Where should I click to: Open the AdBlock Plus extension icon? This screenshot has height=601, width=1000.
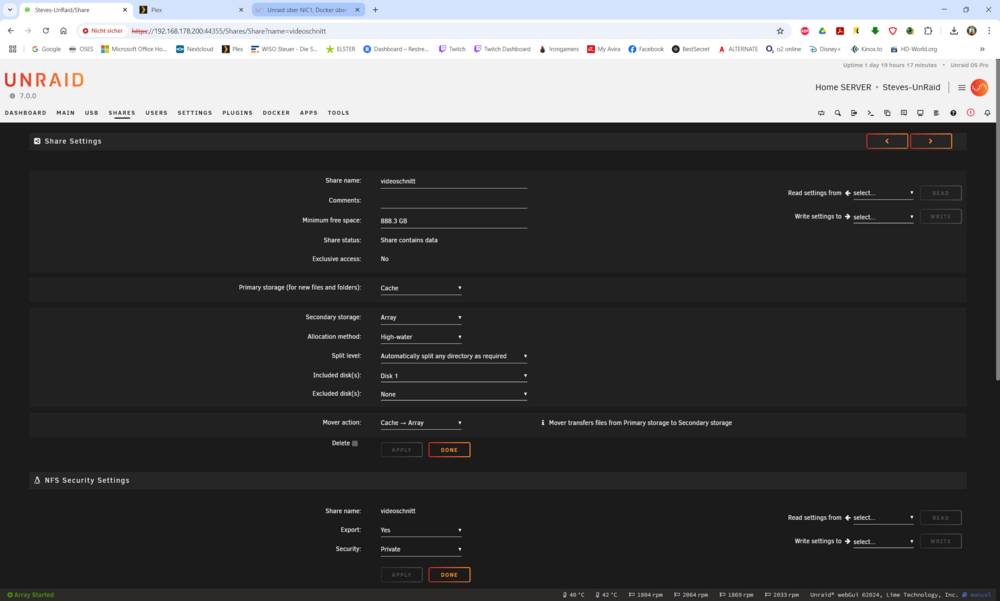[x=805, y=31]
